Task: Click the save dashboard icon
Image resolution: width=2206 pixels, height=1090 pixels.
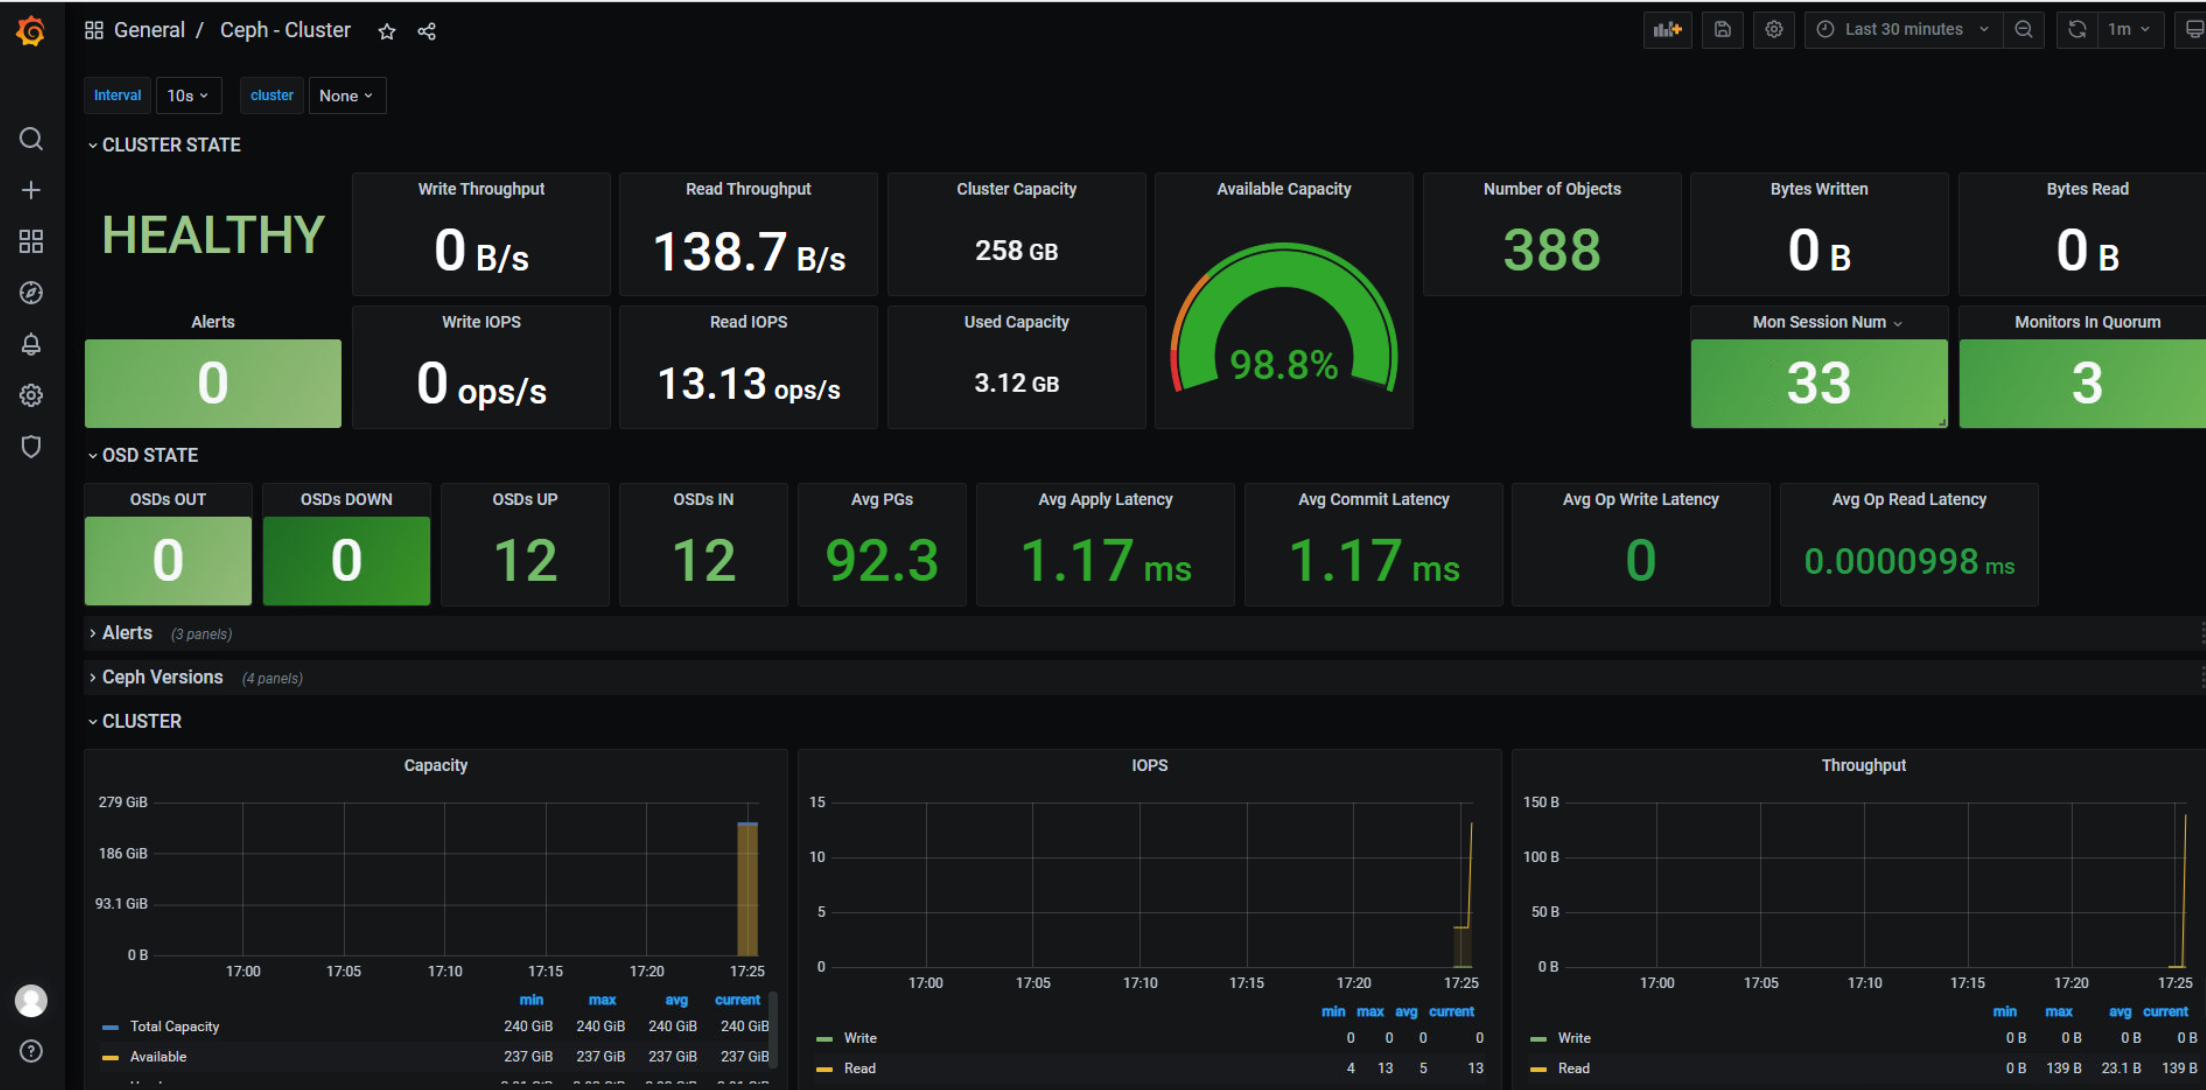Action: 1722,30
